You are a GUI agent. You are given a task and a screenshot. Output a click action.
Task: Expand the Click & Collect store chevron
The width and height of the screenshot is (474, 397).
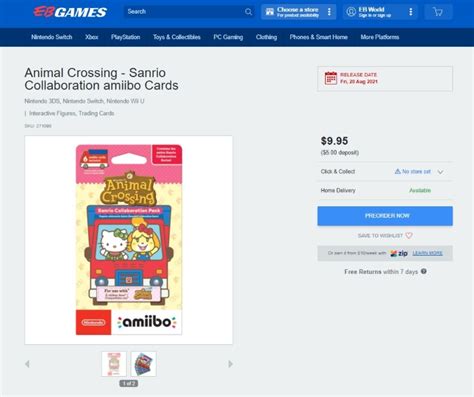tap(440, 172)
